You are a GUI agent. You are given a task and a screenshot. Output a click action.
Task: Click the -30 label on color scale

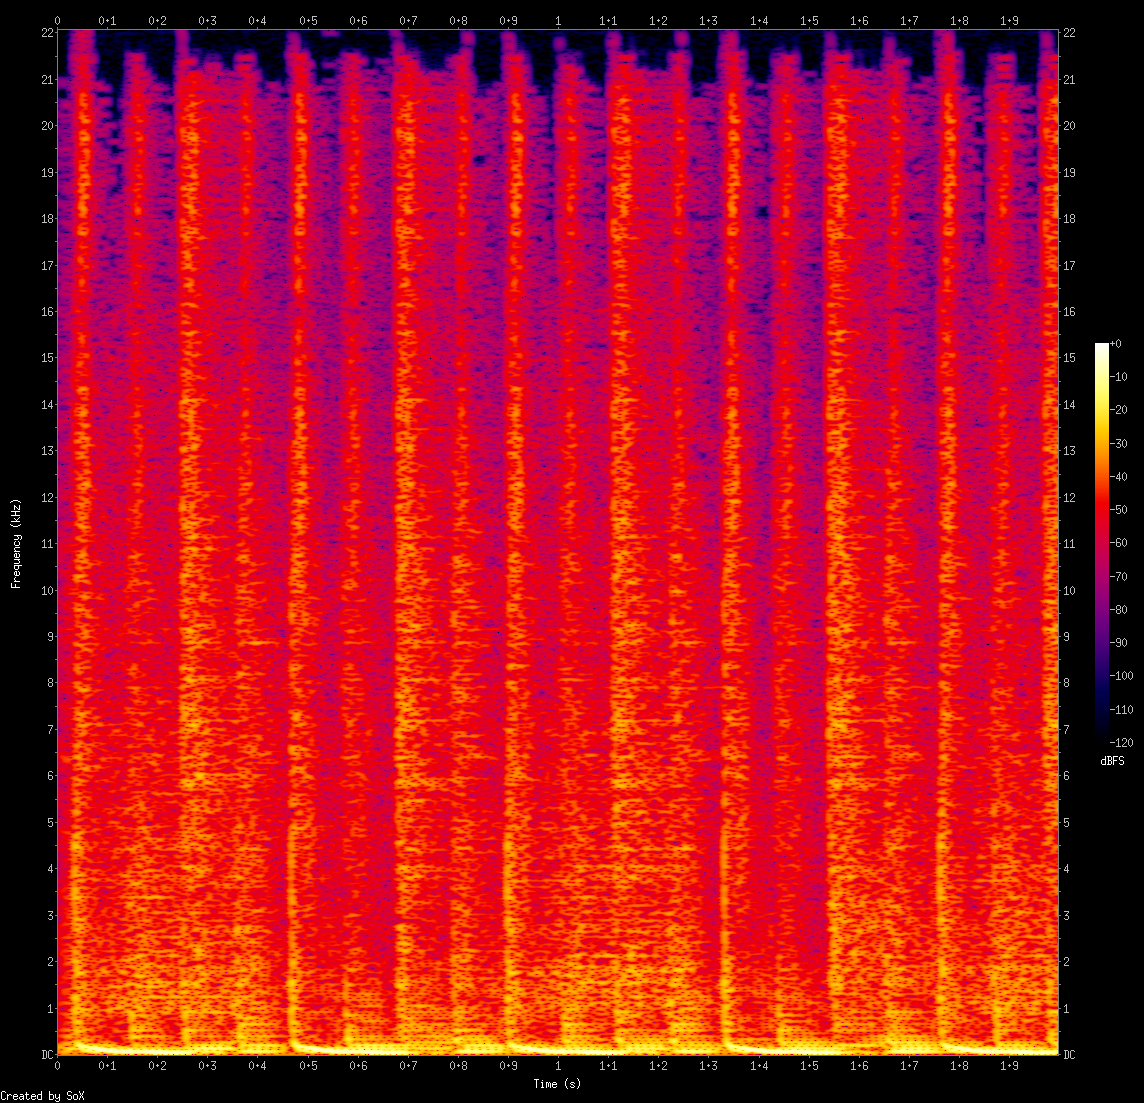[x=1118, y=444]
